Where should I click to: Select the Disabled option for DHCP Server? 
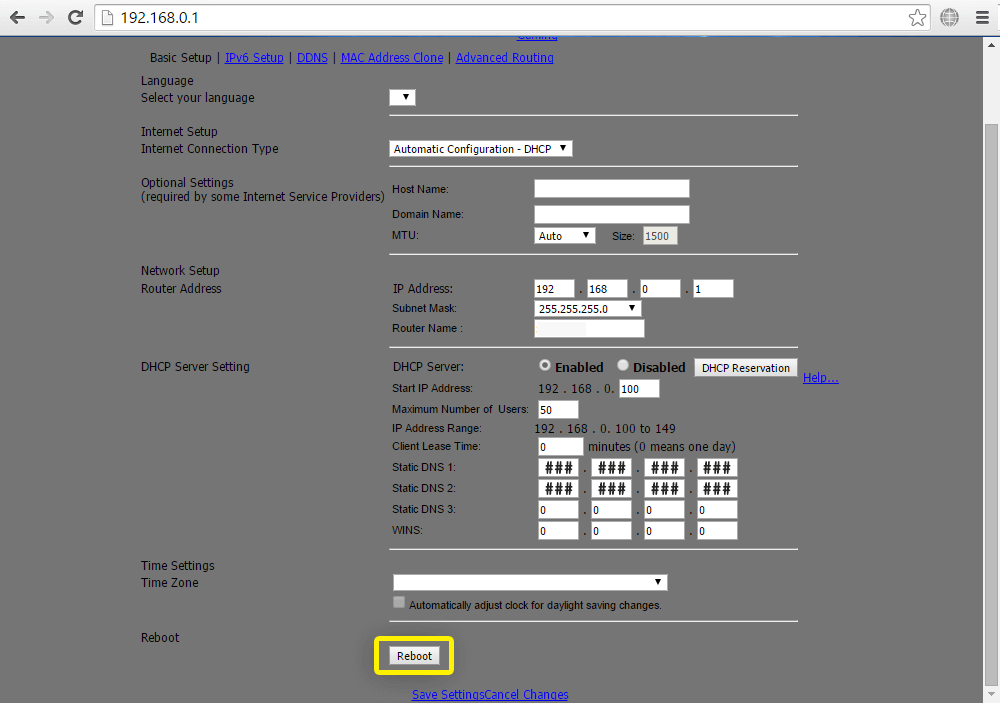(622, 365)
